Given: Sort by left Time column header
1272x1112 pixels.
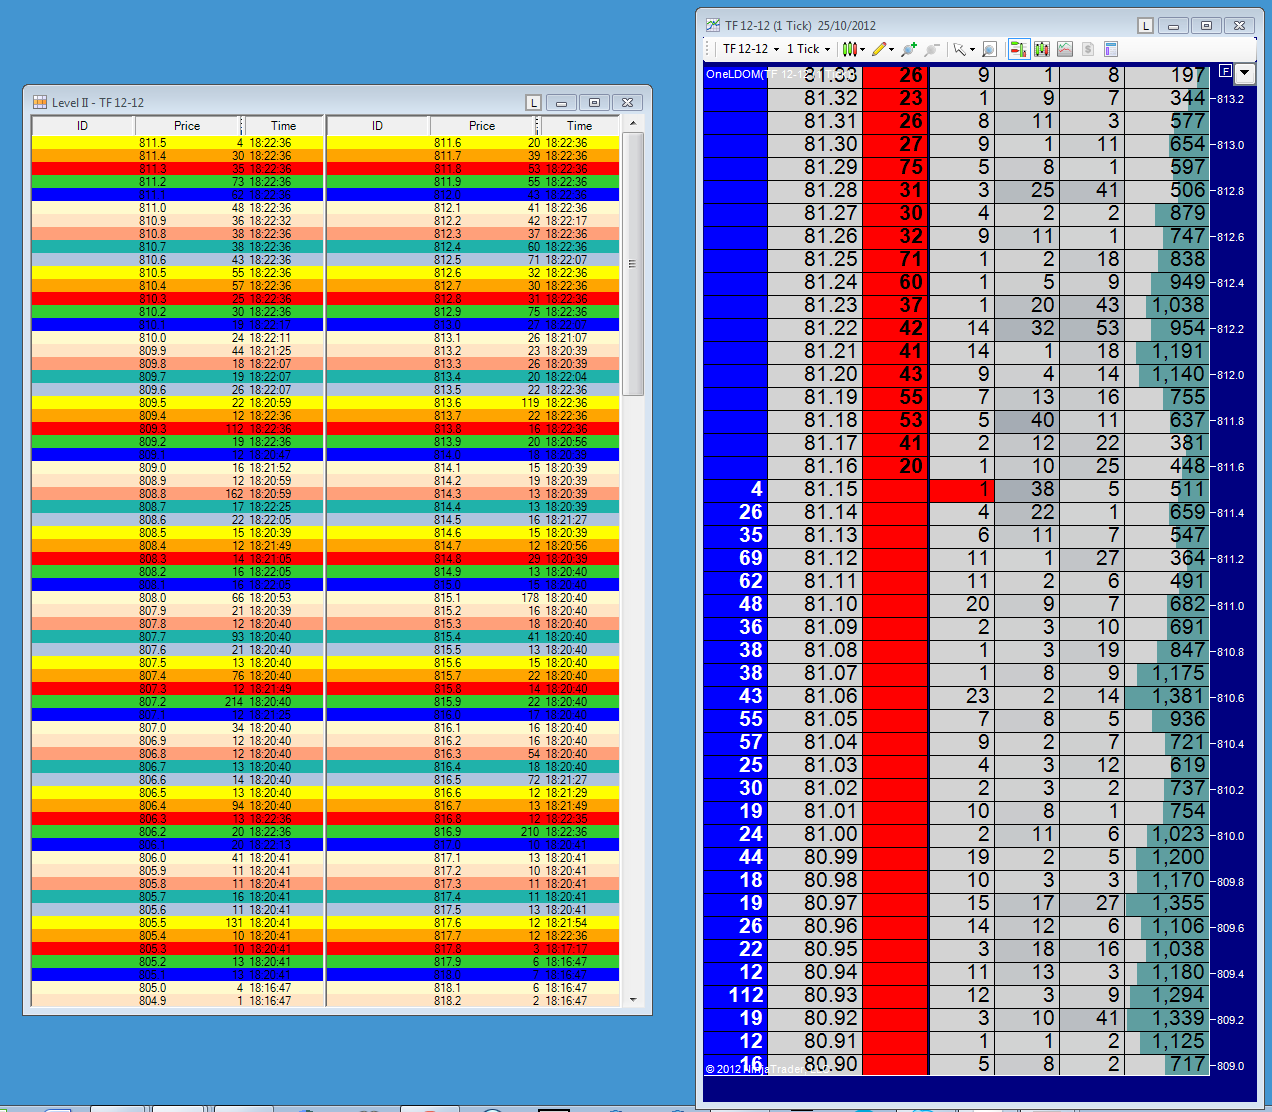Looking at the screenshot, I should (x=283, y=126).
